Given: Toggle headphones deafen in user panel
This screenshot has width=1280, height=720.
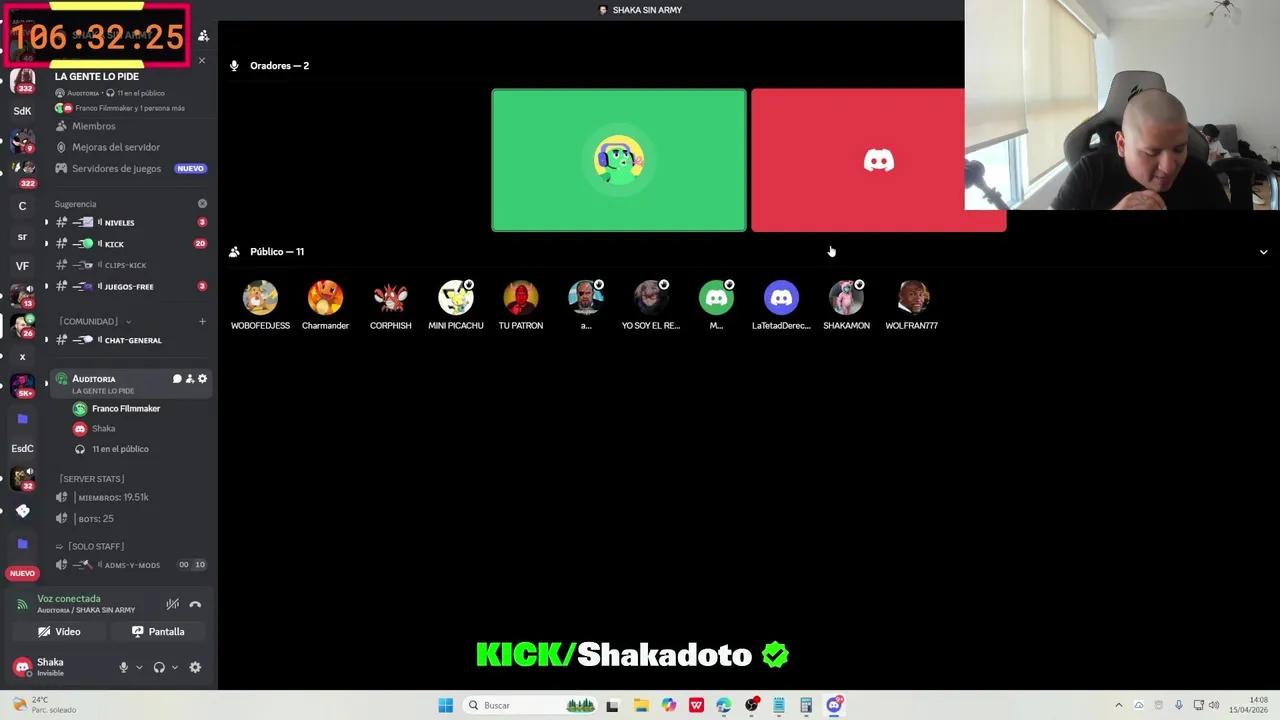Looking at the screenshot, I should pos(159,667).
